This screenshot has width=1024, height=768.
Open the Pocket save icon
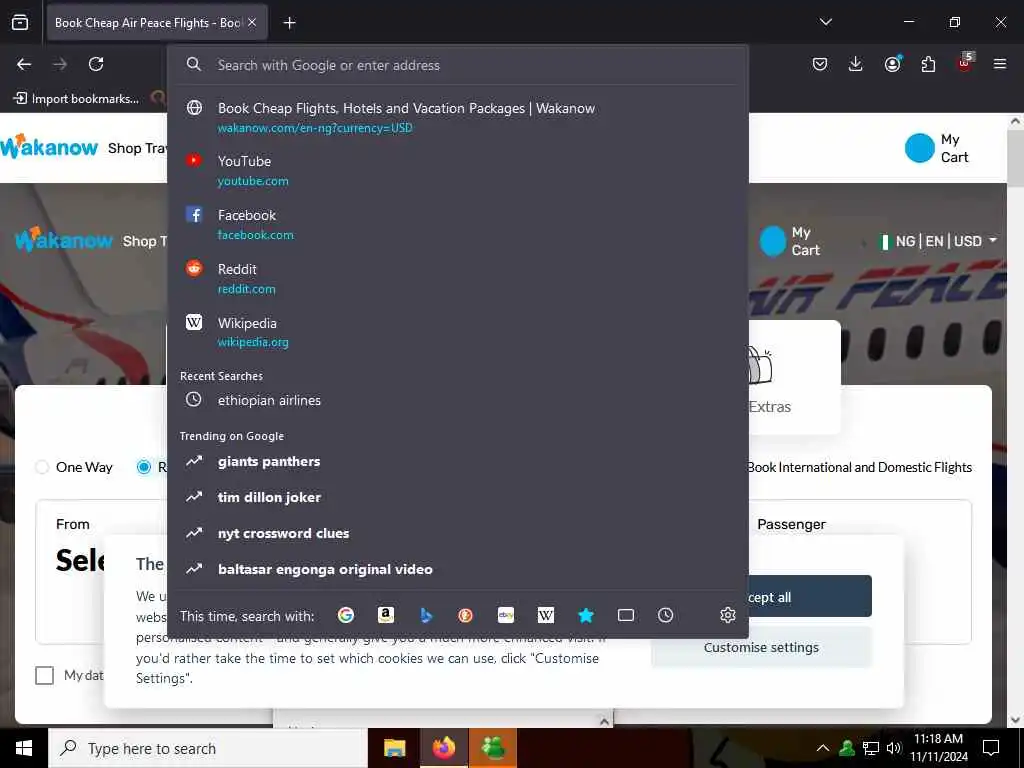(x=820, y=64)
